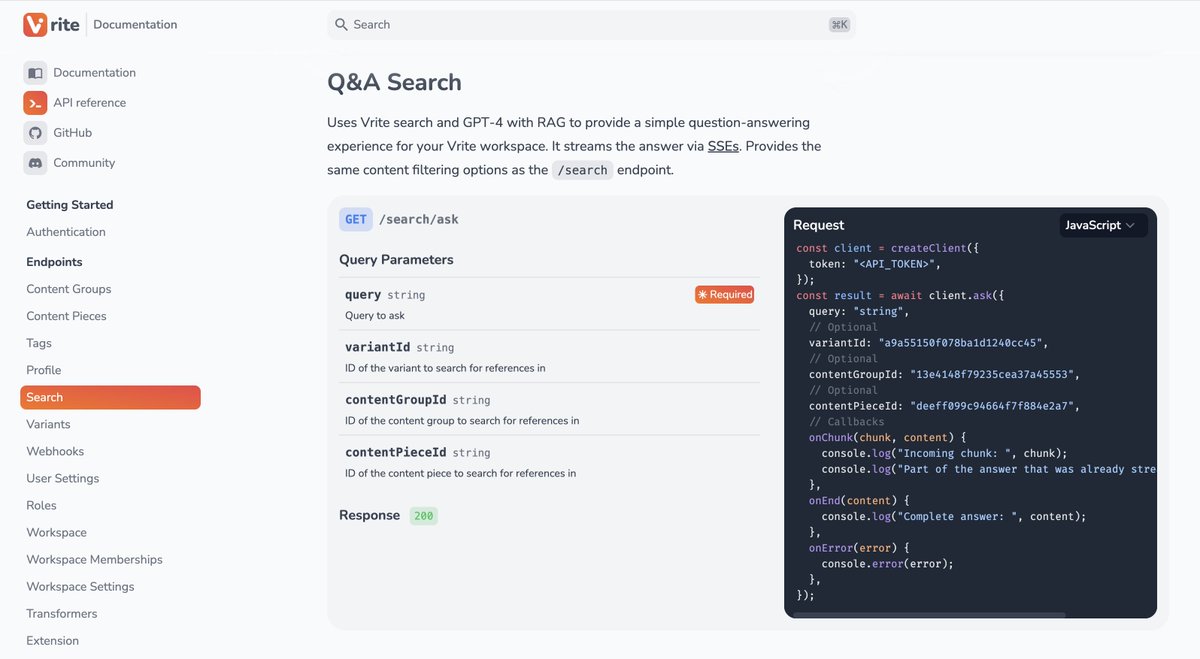Click the 200 badge next to Response
This screenshot has width=1200, height=659.
coord(423,515)
